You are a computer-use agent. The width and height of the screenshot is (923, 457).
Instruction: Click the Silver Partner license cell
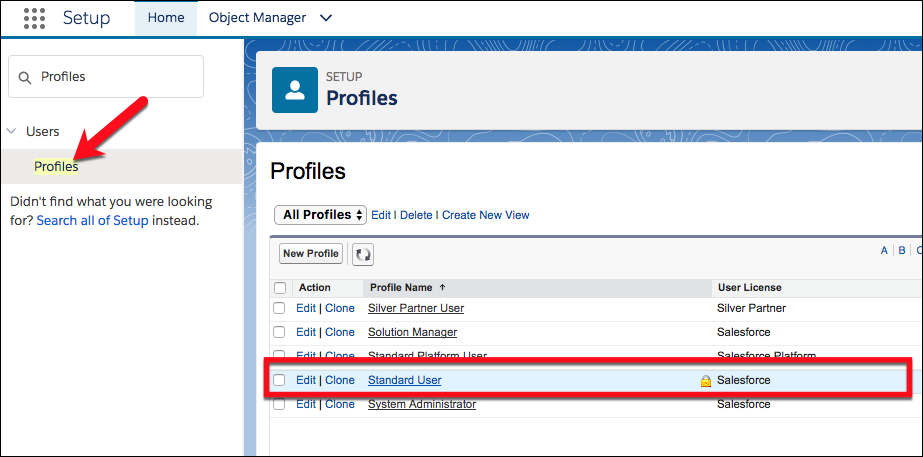[751, 308]
